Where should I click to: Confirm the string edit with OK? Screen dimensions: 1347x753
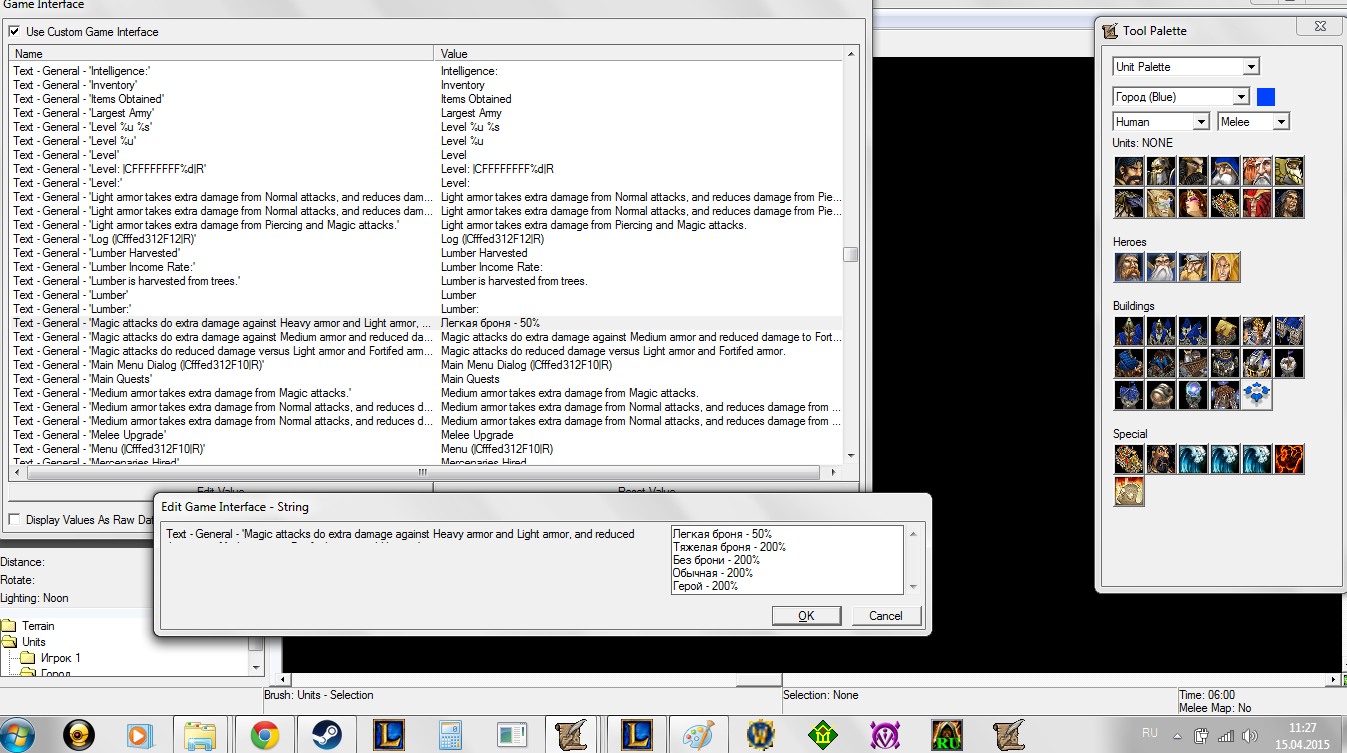[x=806, y=616]
